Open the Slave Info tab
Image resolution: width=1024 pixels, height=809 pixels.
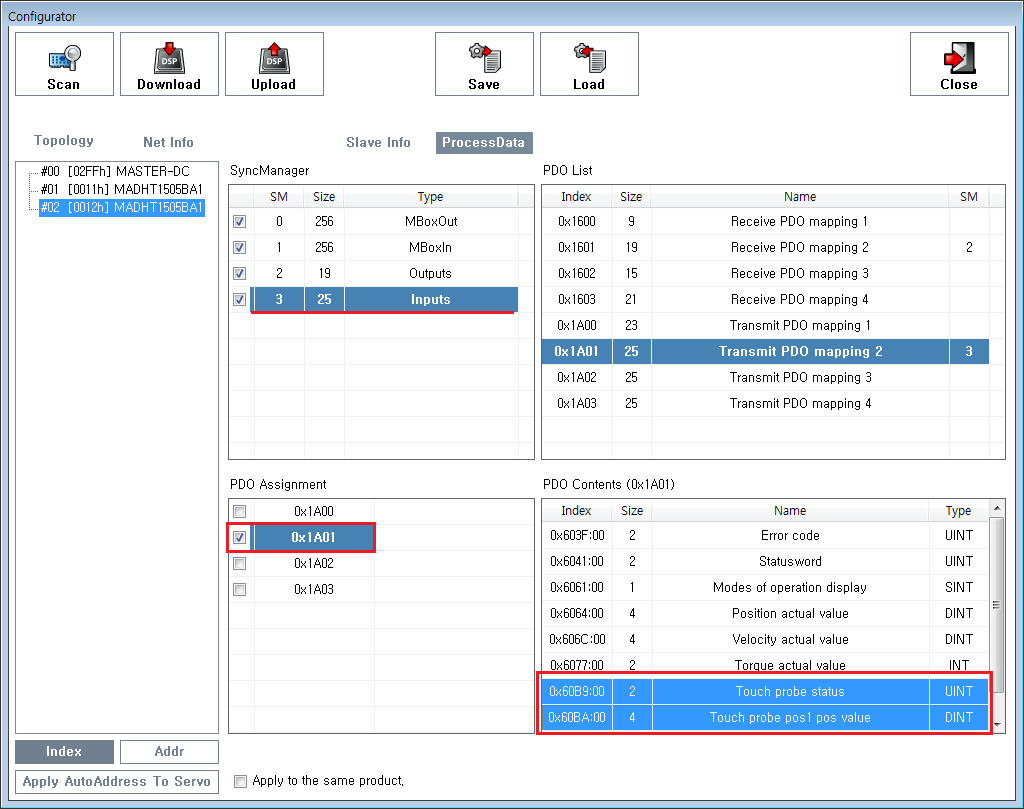[378, 142]
